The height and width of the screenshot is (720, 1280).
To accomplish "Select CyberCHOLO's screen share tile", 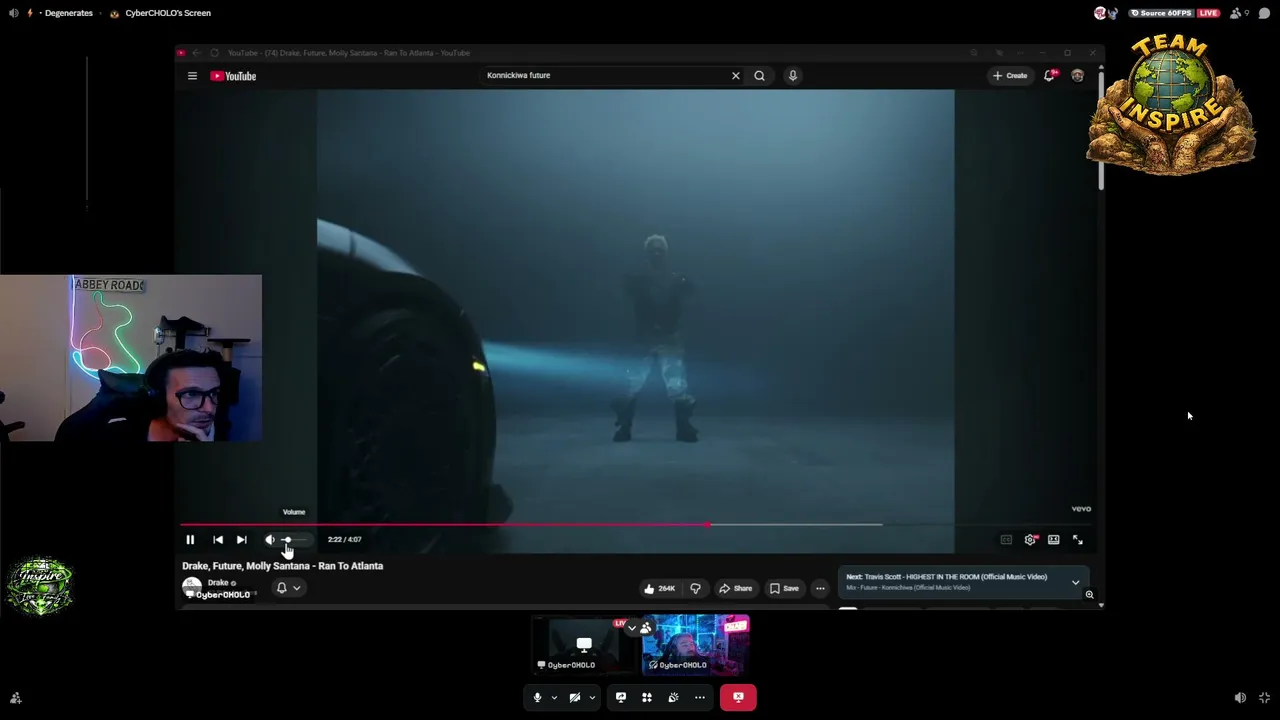I will [584, 645].
